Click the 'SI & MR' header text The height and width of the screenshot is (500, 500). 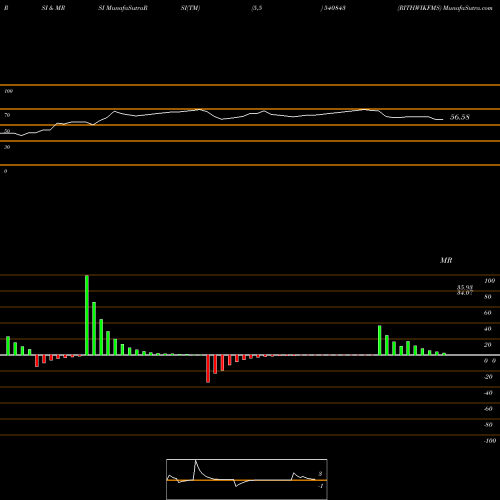(x=53, y=8)
